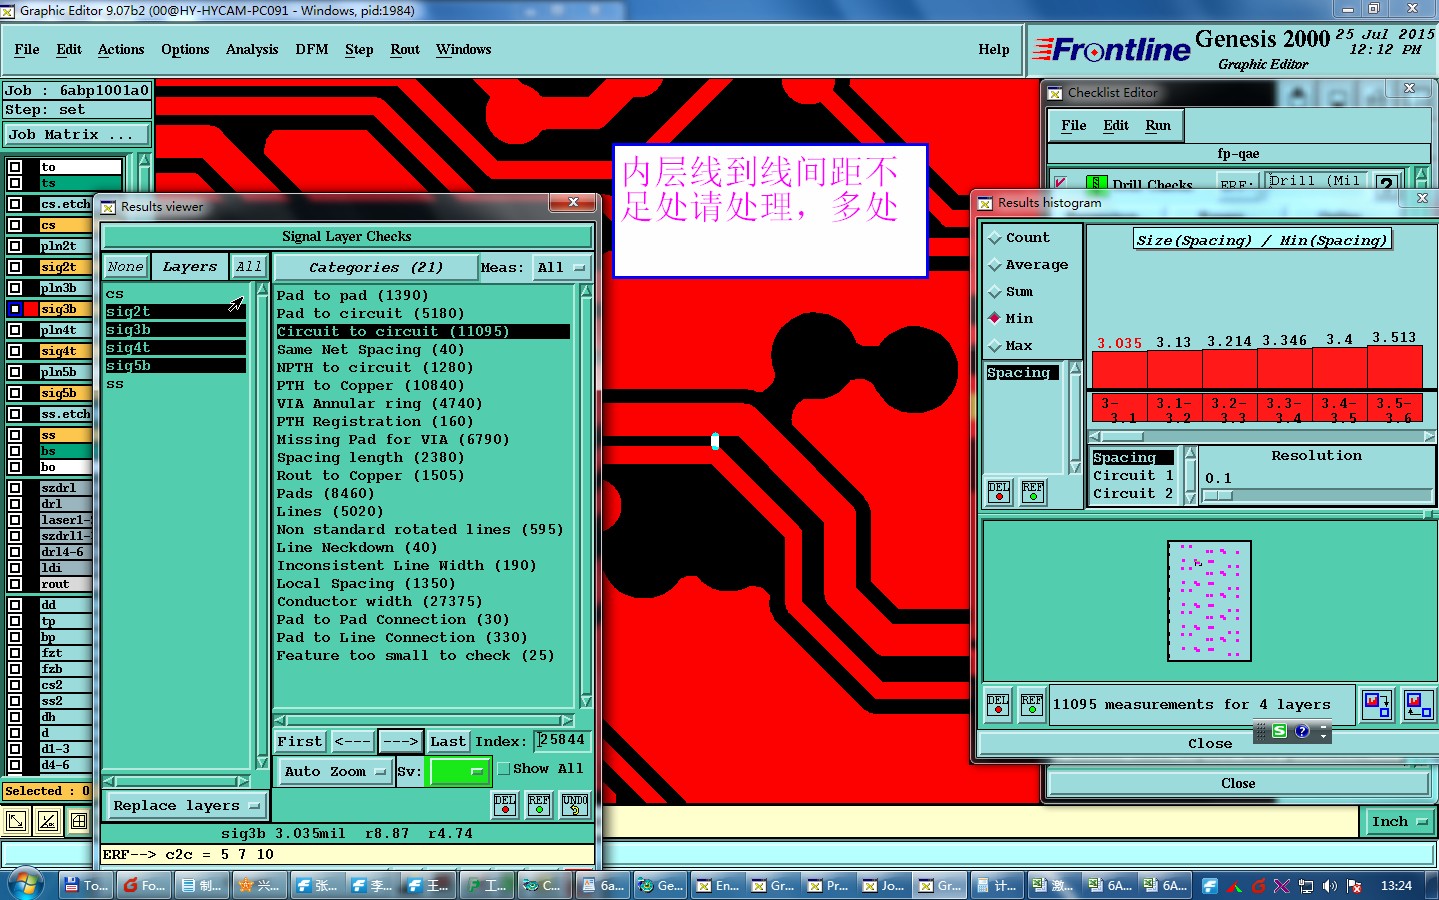Select the Count radio option
The height and width of the screenshot is (900, 1439).
pyautogui.click(x=995, y=238)
